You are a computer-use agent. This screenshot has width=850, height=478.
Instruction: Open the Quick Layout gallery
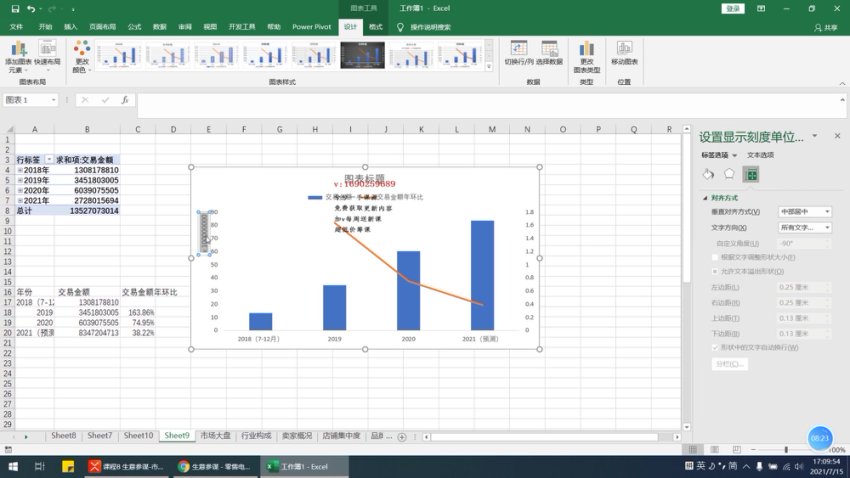[47, 54]
